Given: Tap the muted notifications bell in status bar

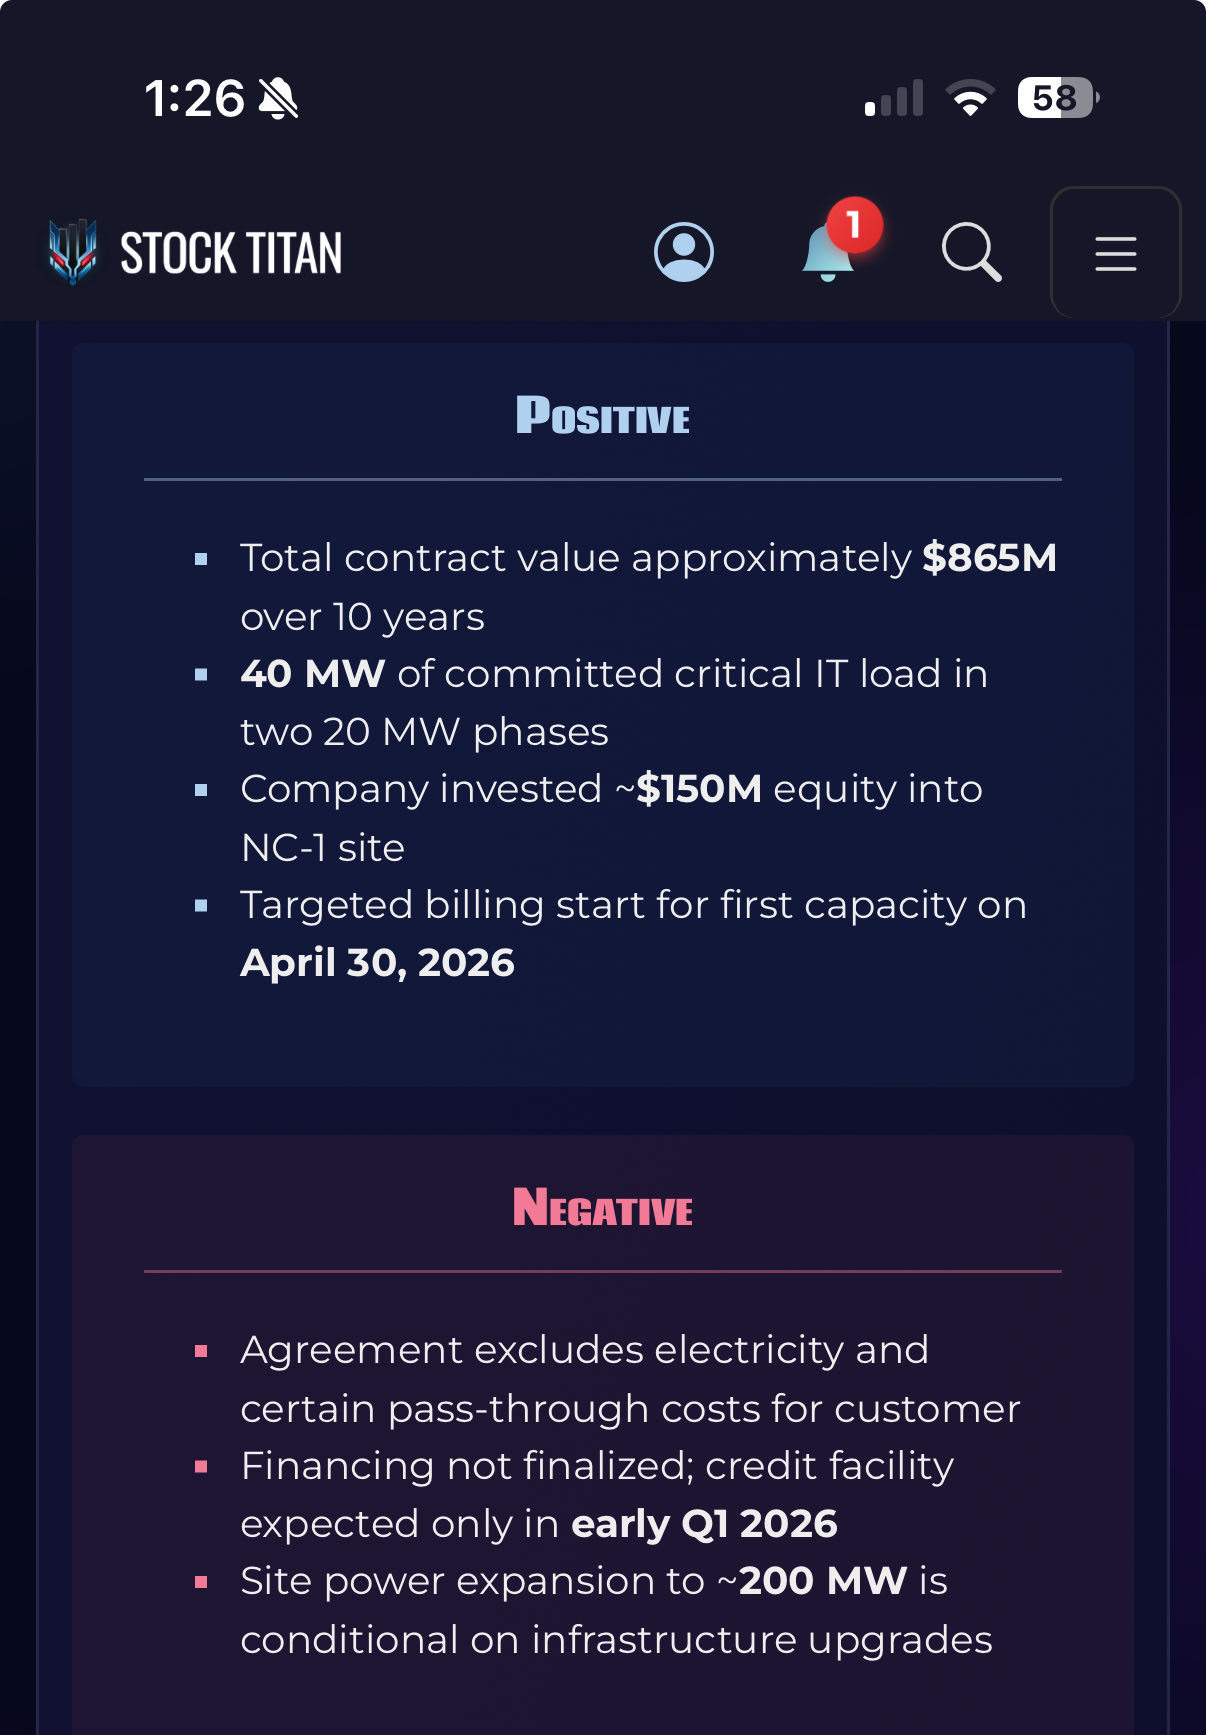Looking at the screenshot, I should [x=277, y=96].
